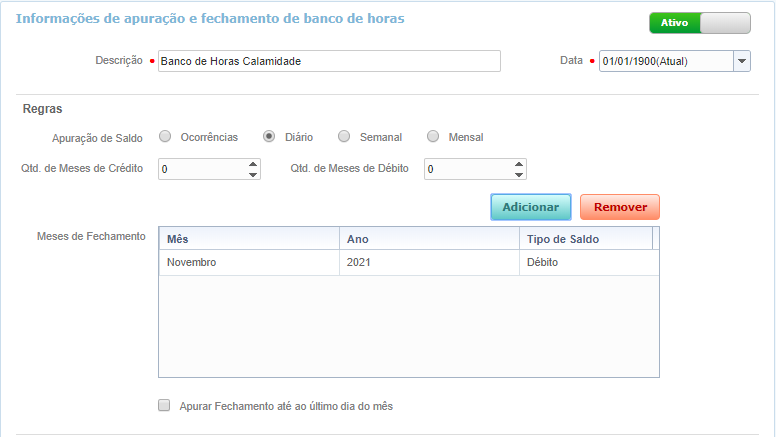The width and height of the screenshot is (776, 437).
Task: Click the Tipo de Saldo column header
Action: (x=584, y=238)
